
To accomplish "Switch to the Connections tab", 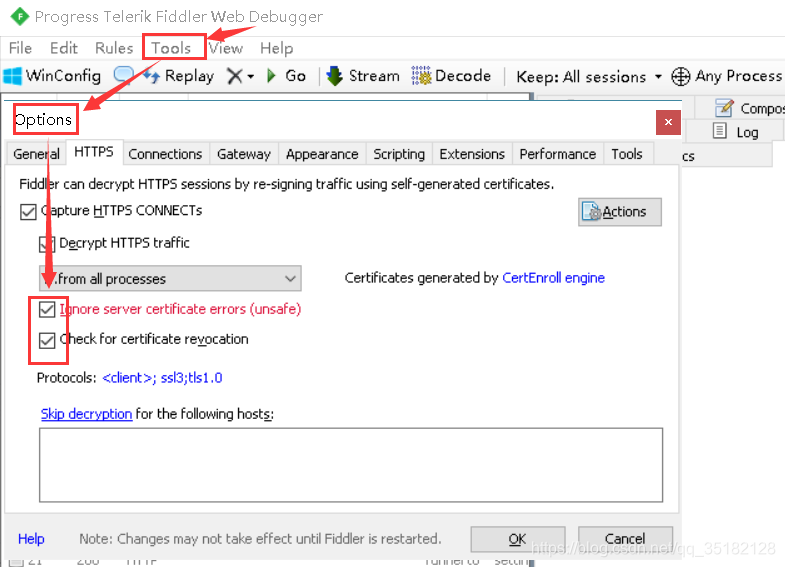I will [165, 154].
